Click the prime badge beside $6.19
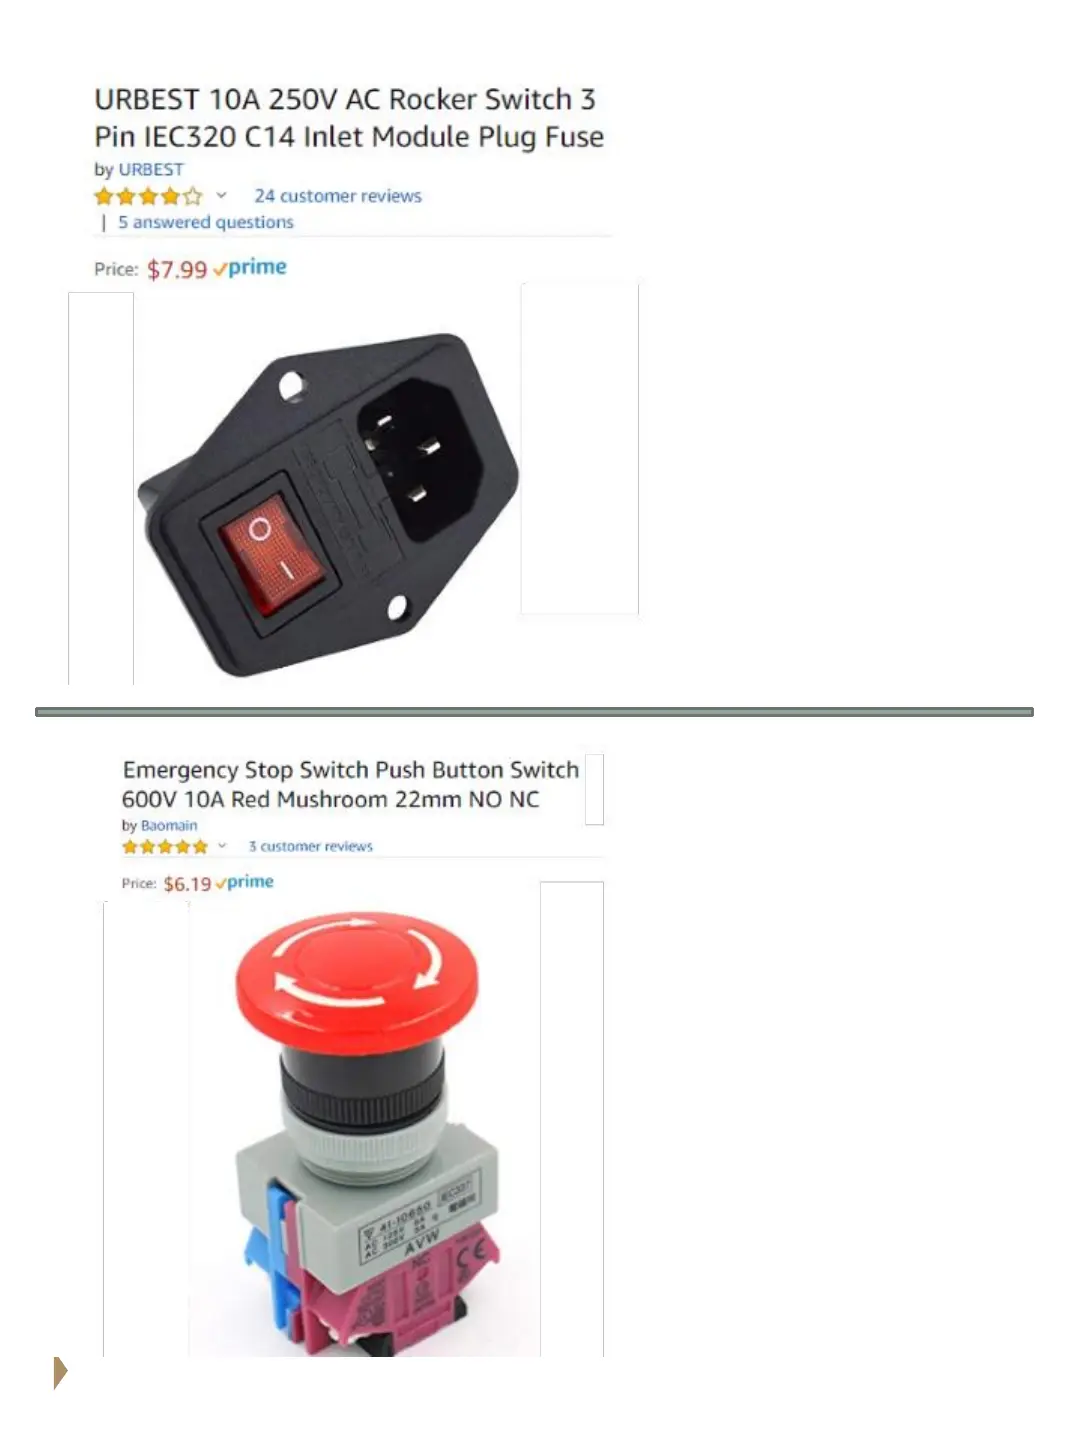The height and width of the screenshot is (1440, 1080). (x=244, y=882)
